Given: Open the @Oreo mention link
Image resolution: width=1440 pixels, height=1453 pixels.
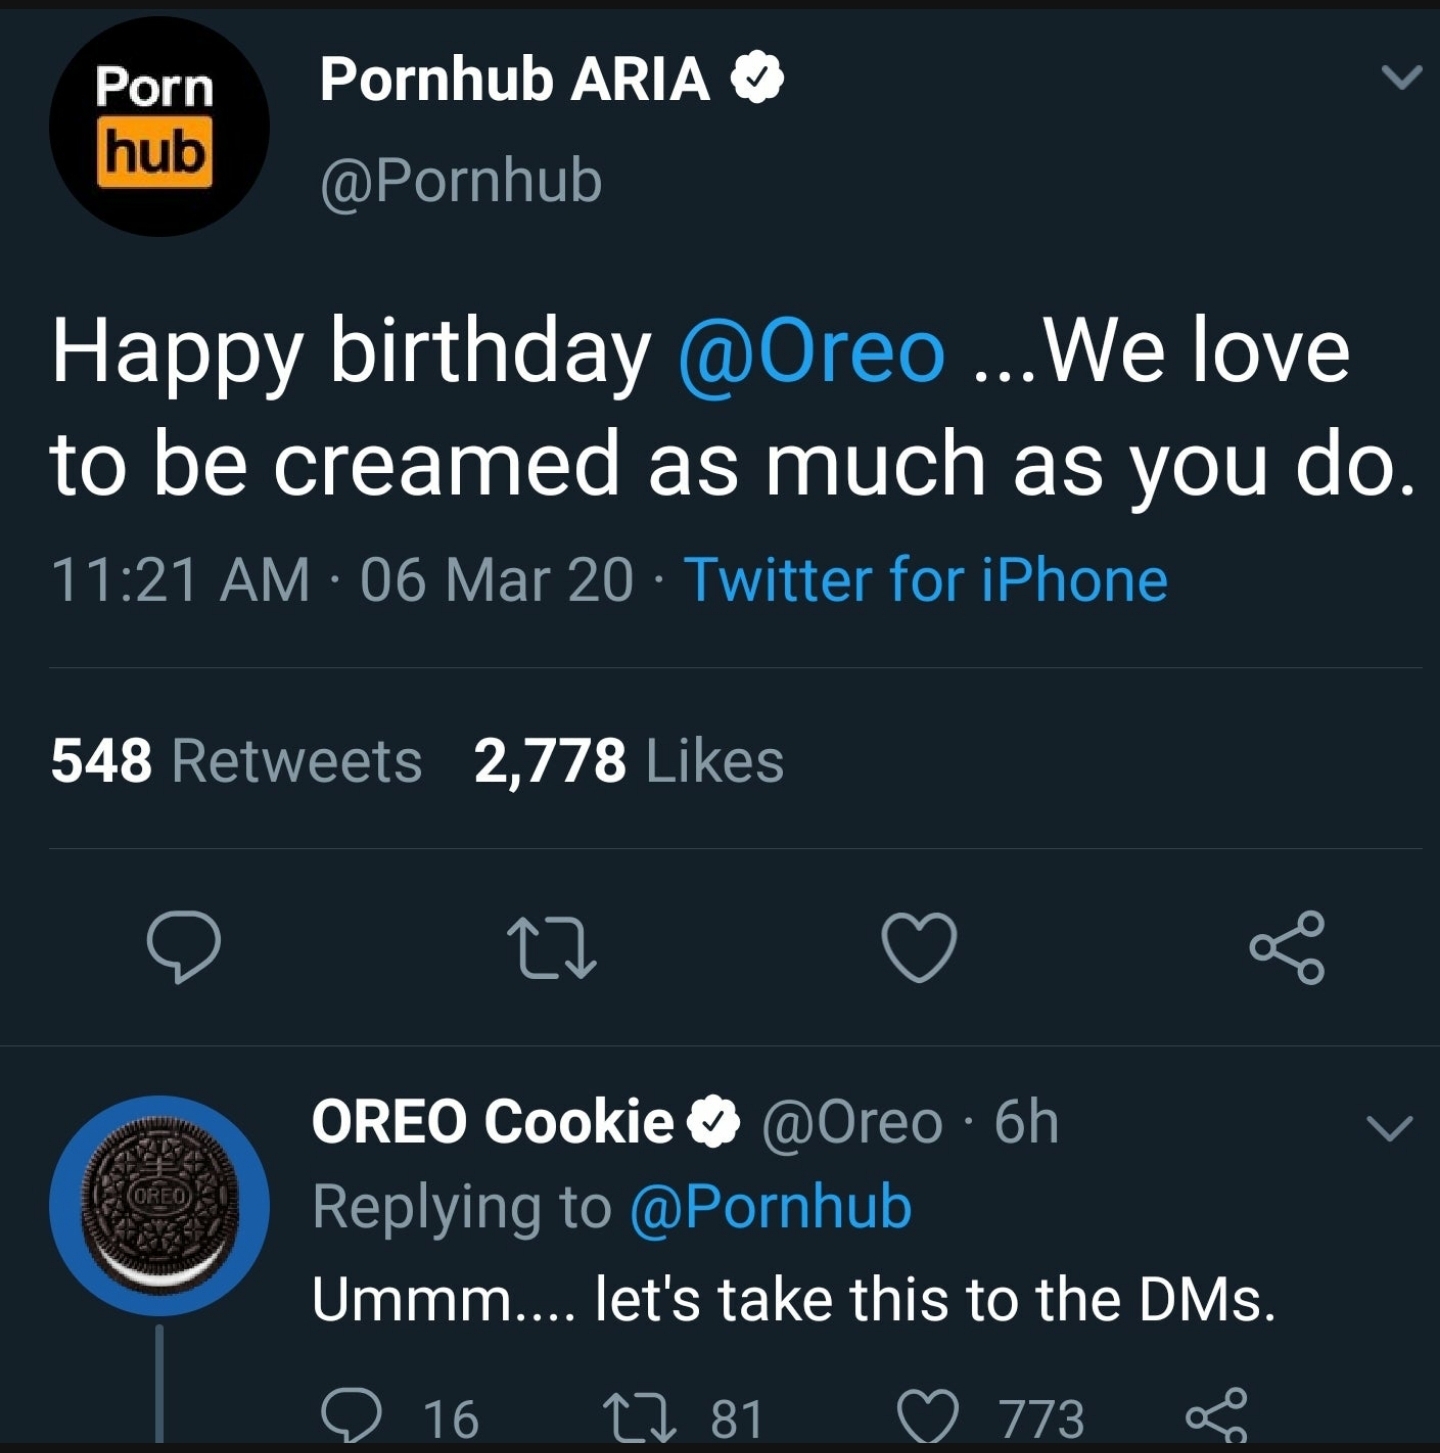Looking at the screenshot, I should (810, 351).
